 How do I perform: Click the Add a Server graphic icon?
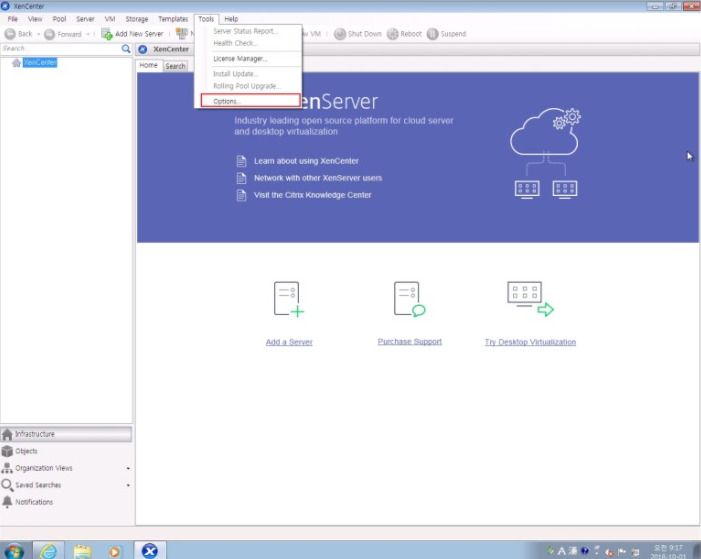pyautogui.click(x=288, y=299)
